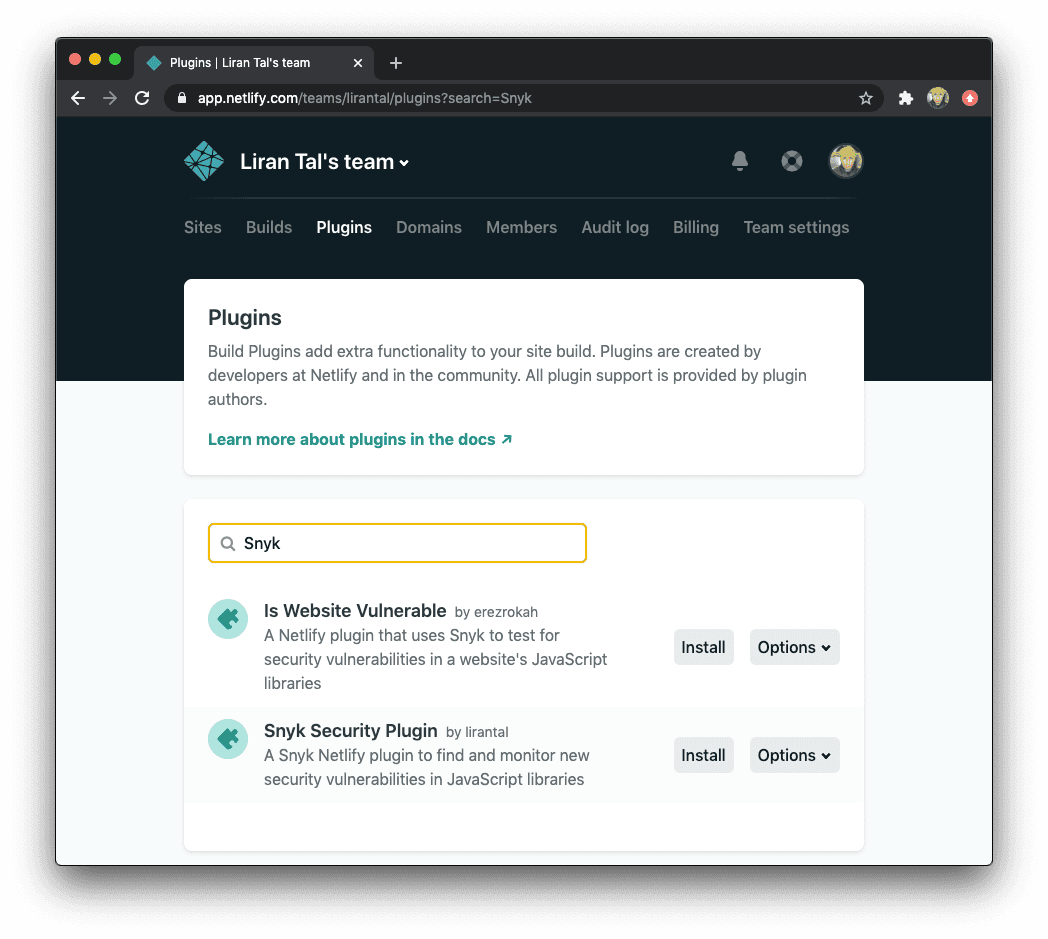Screen dimensions: 1048x939
Task: Click the author text 'by lirantal'
Action: 477,732
